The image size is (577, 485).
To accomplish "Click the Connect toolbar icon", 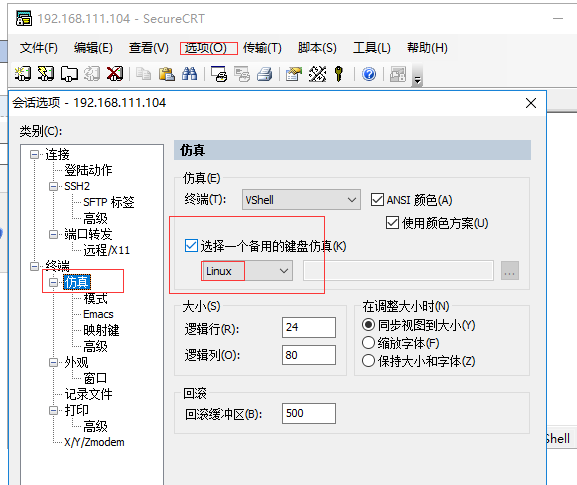I will coord(23,74).
